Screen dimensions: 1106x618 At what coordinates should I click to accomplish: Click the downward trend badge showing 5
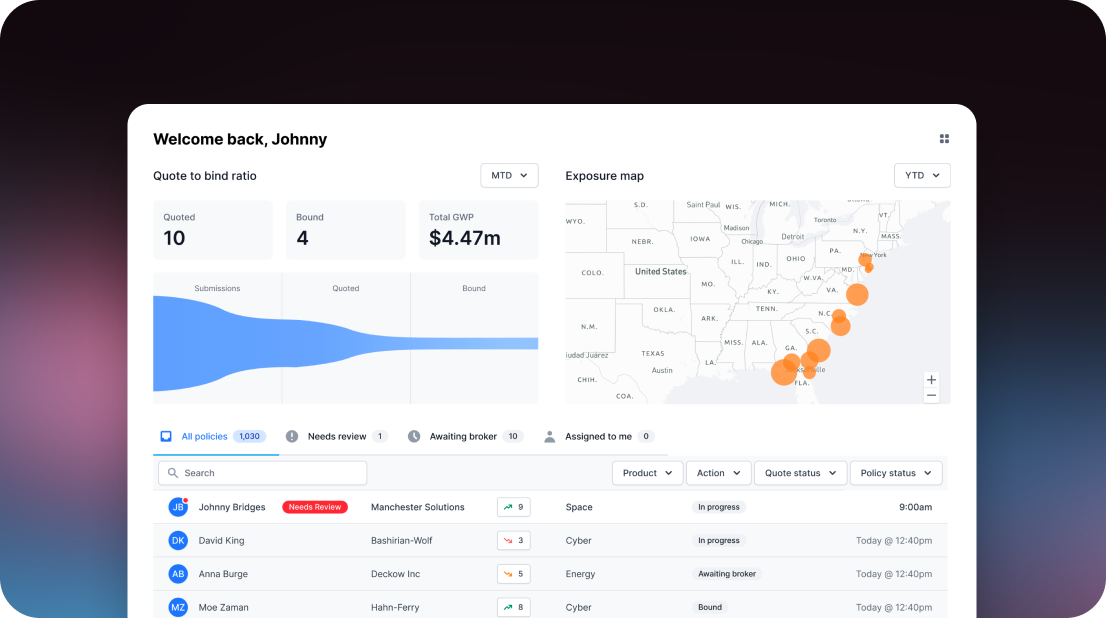point(514,574)
